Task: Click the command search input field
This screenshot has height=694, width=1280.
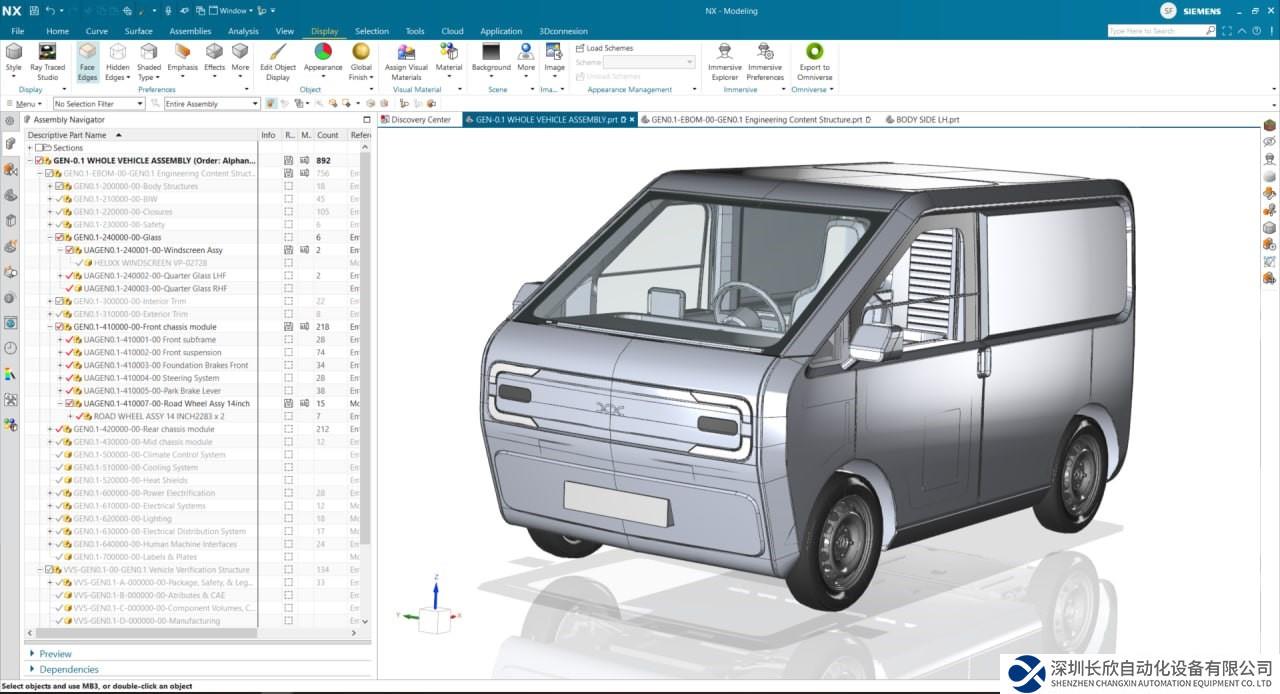Action: 1155,31
